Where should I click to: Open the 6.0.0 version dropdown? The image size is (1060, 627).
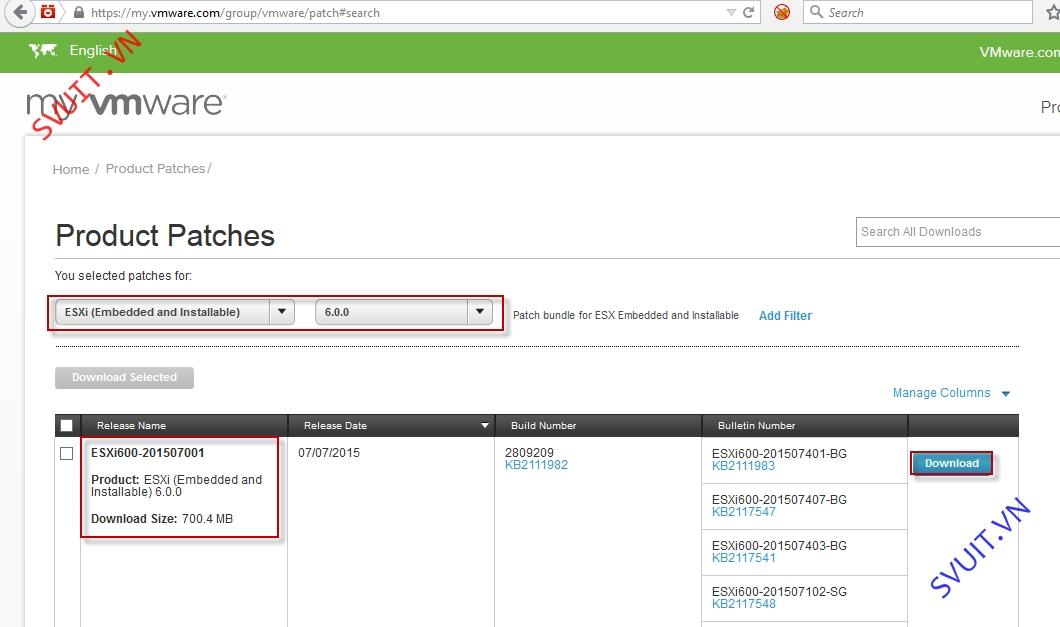404,312
